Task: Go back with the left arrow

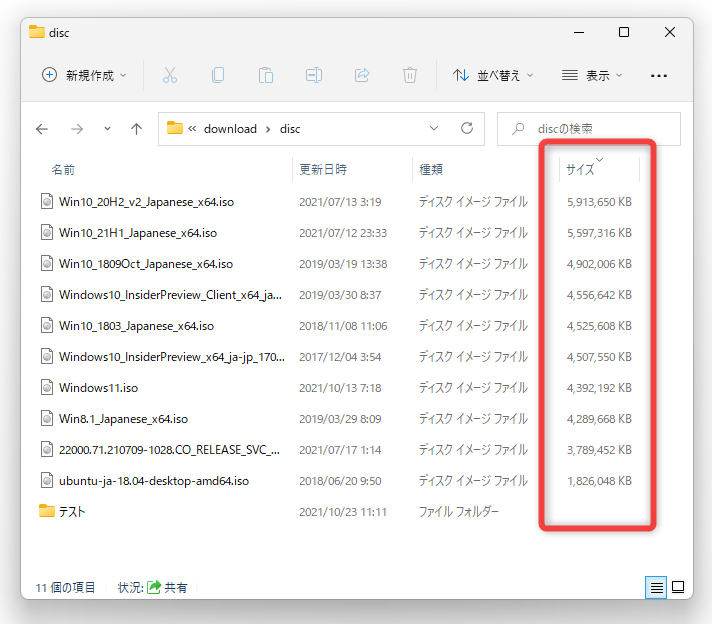Action: [x=42, y=129]
